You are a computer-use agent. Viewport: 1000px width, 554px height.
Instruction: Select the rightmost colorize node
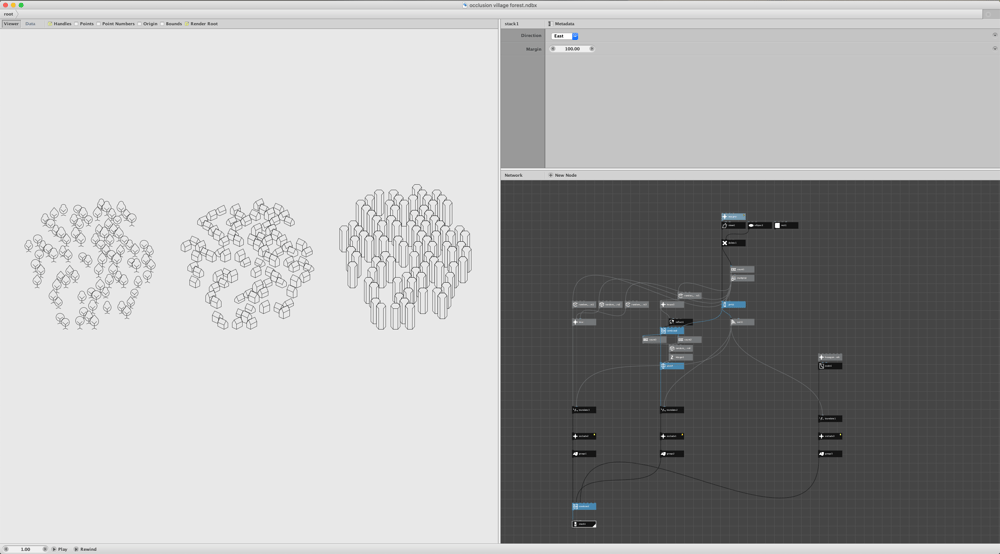coord(830,436)
